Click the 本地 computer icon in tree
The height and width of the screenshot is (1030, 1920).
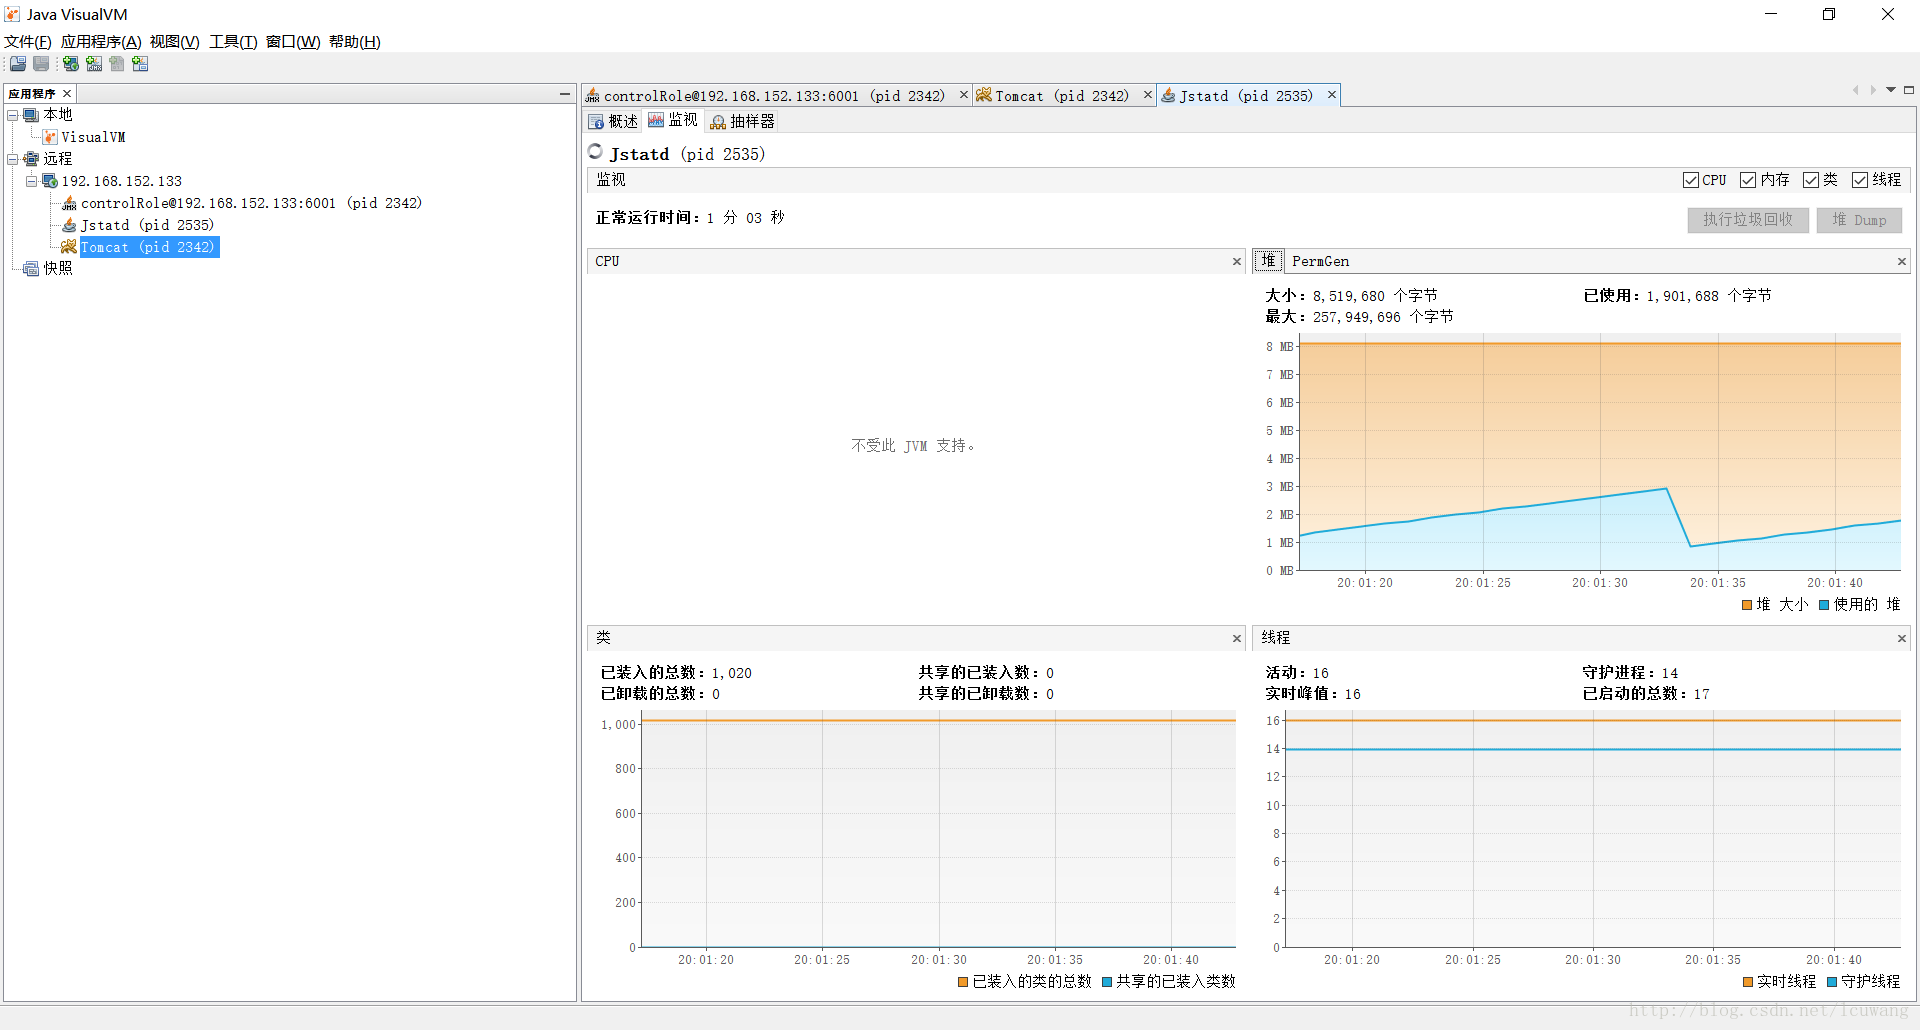click(31, 115)
